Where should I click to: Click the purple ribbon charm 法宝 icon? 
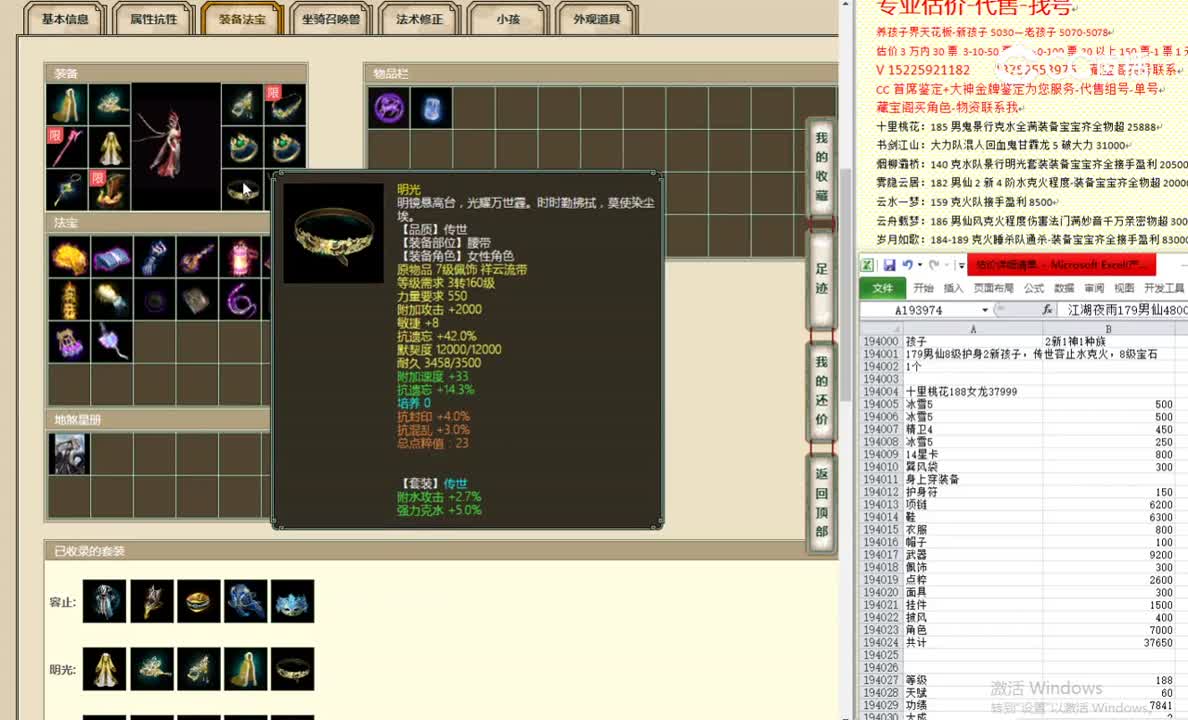pos(112,343)
